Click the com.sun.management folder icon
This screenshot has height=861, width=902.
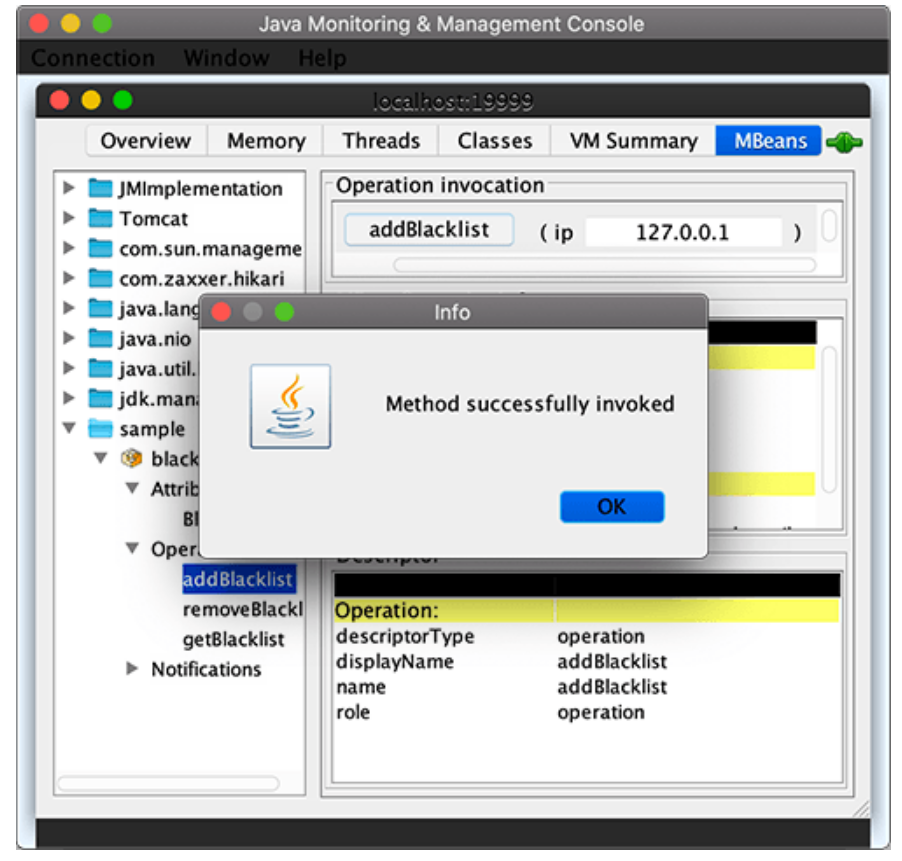pos(101,248)
